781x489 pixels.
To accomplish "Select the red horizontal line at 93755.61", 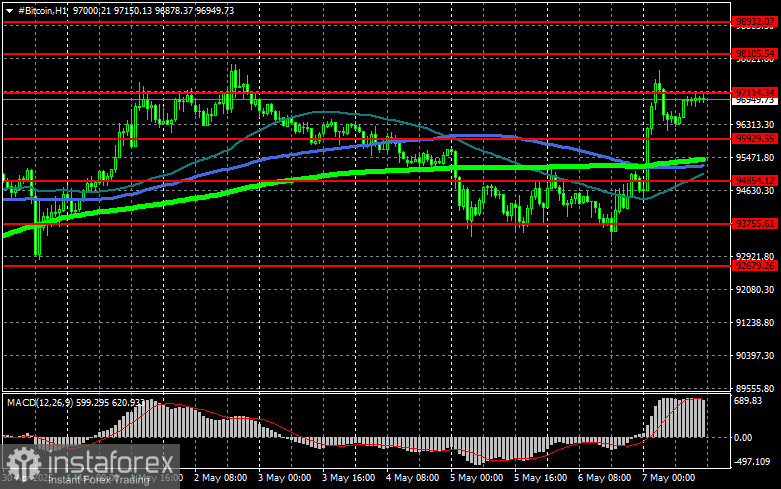I will (x=367, y=224).
